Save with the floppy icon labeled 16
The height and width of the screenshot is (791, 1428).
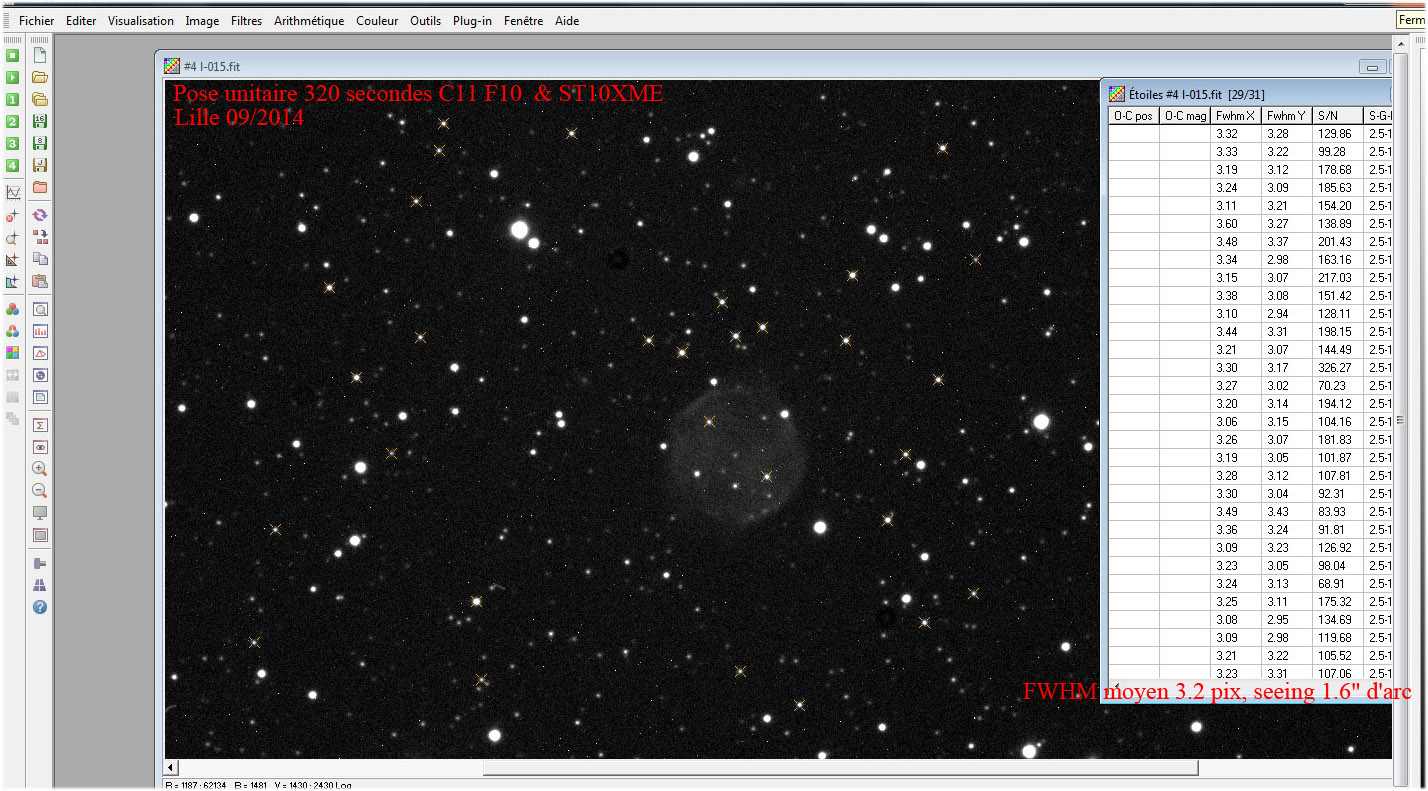(x=40, y=122)
